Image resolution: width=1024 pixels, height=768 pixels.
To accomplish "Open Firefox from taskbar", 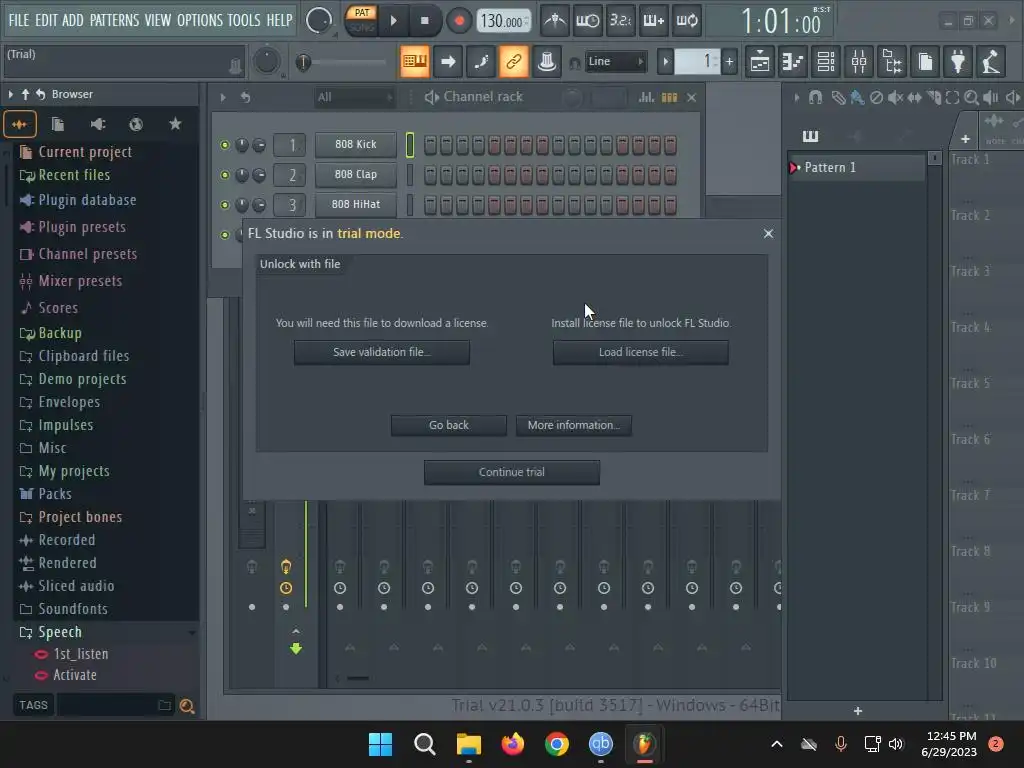I will click(x=513, y=744).
